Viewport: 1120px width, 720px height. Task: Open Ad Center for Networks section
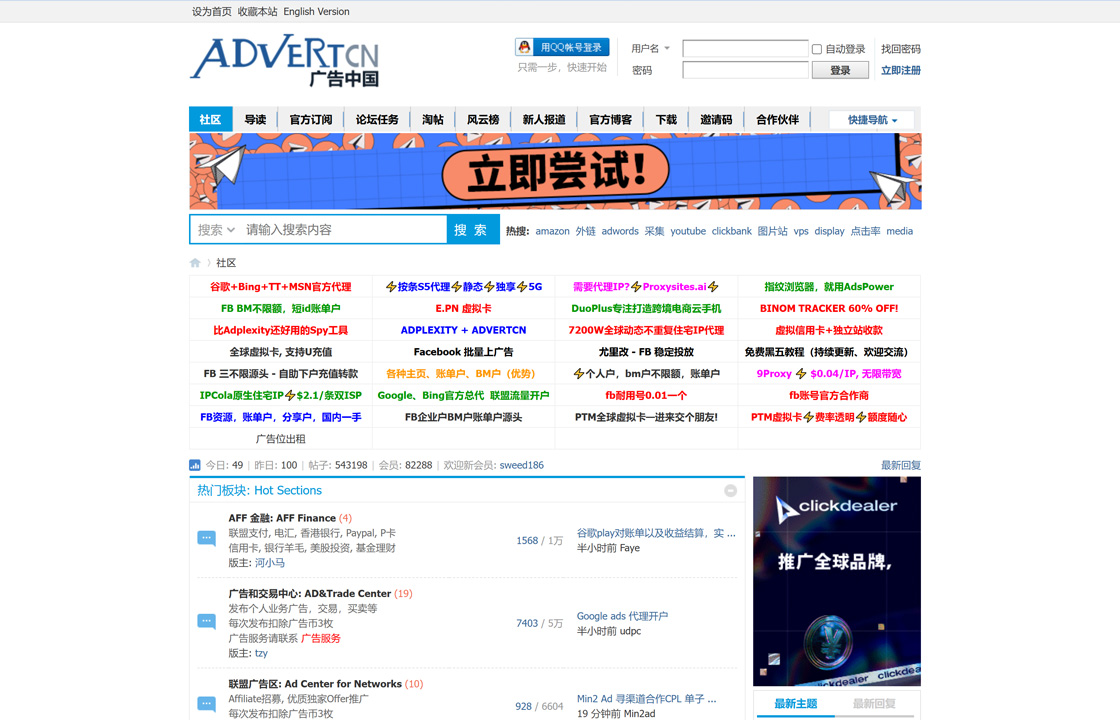pyautogui.click(x=315, y=684)
